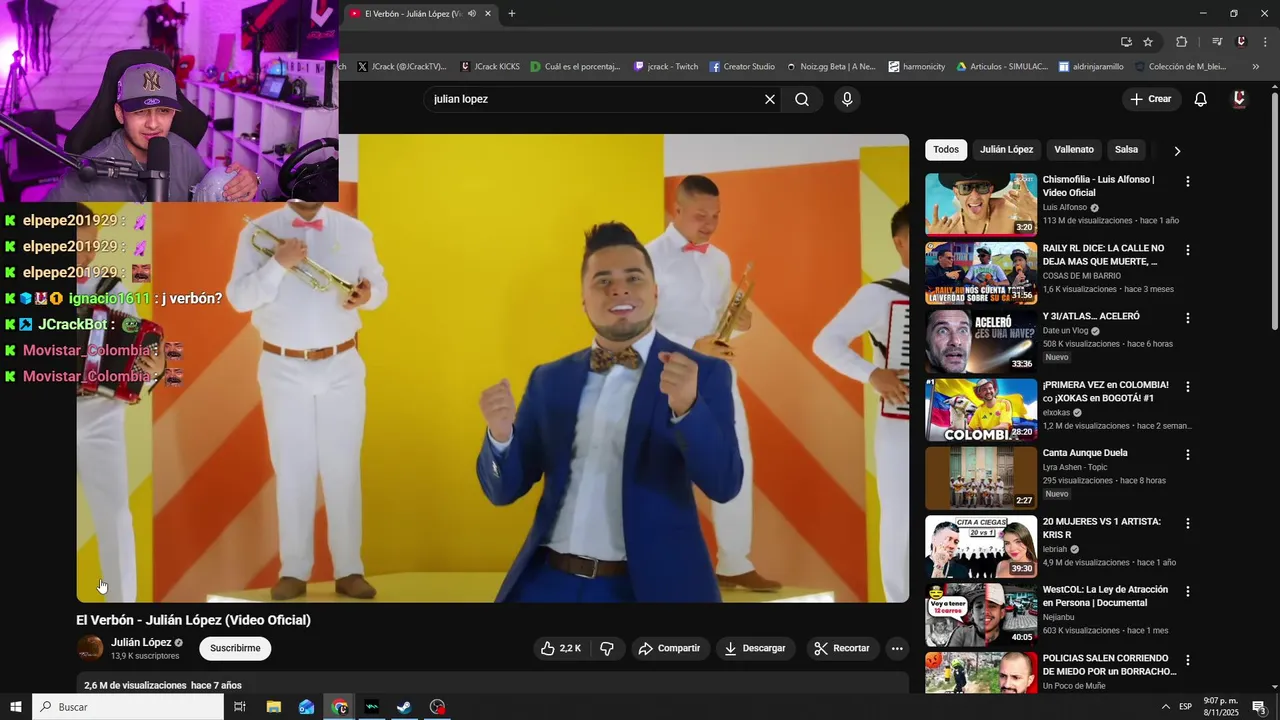Viewport: 1280px width, 720px height.
Task: Select the Todos filter chip
Action: (x=946, y=150)
